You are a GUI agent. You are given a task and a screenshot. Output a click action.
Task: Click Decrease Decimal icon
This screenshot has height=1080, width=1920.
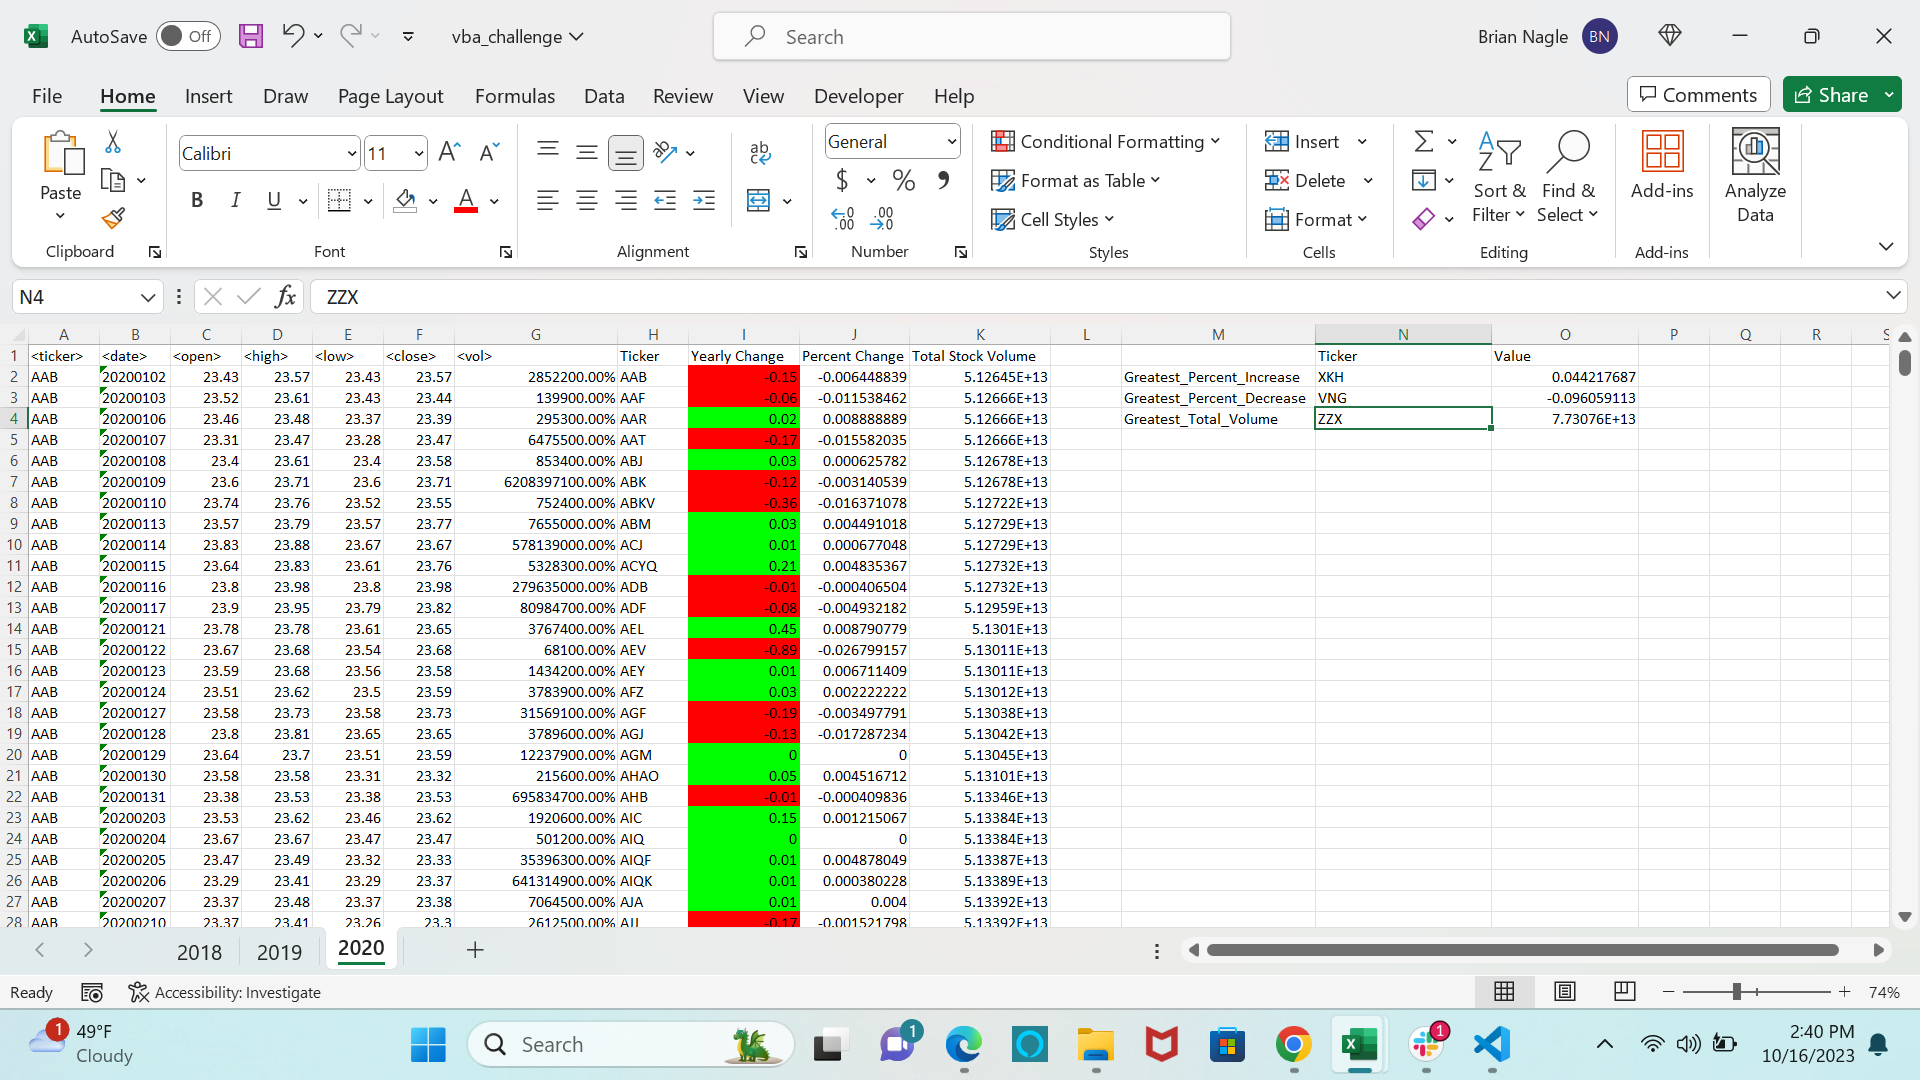882,218
